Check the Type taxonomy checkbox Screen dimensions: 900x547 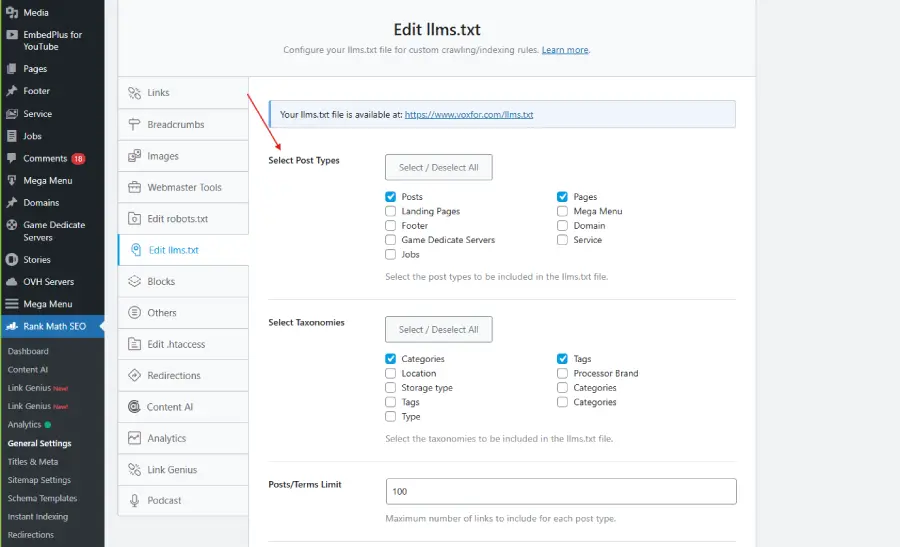click(391, 417)
